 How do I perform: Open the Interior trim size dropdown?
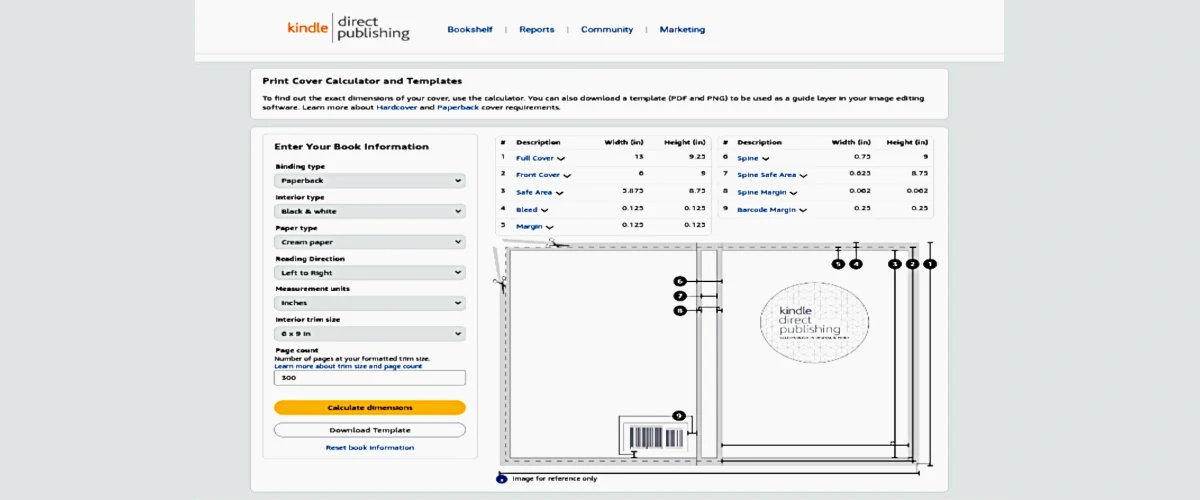tap(370, 334)
